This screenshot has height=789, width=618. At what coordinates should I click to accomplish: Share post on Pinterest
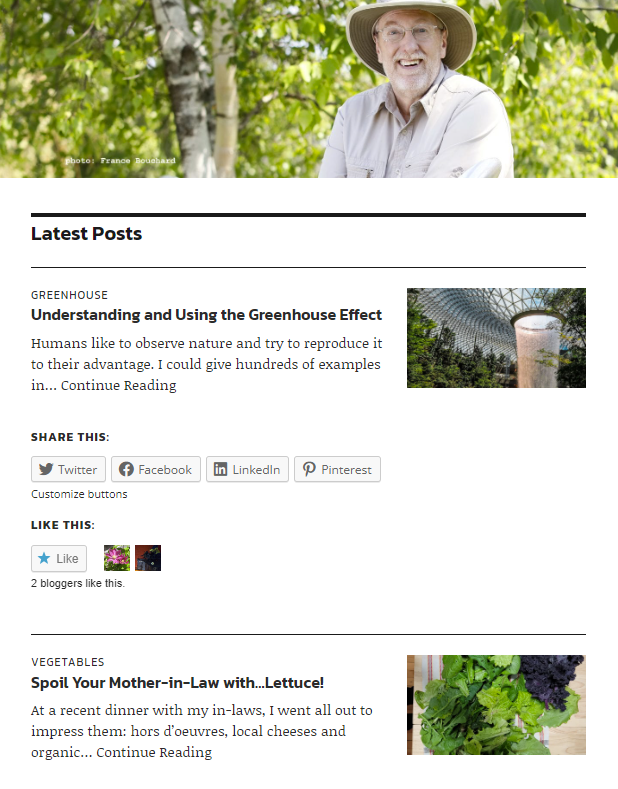pos(338,469)
